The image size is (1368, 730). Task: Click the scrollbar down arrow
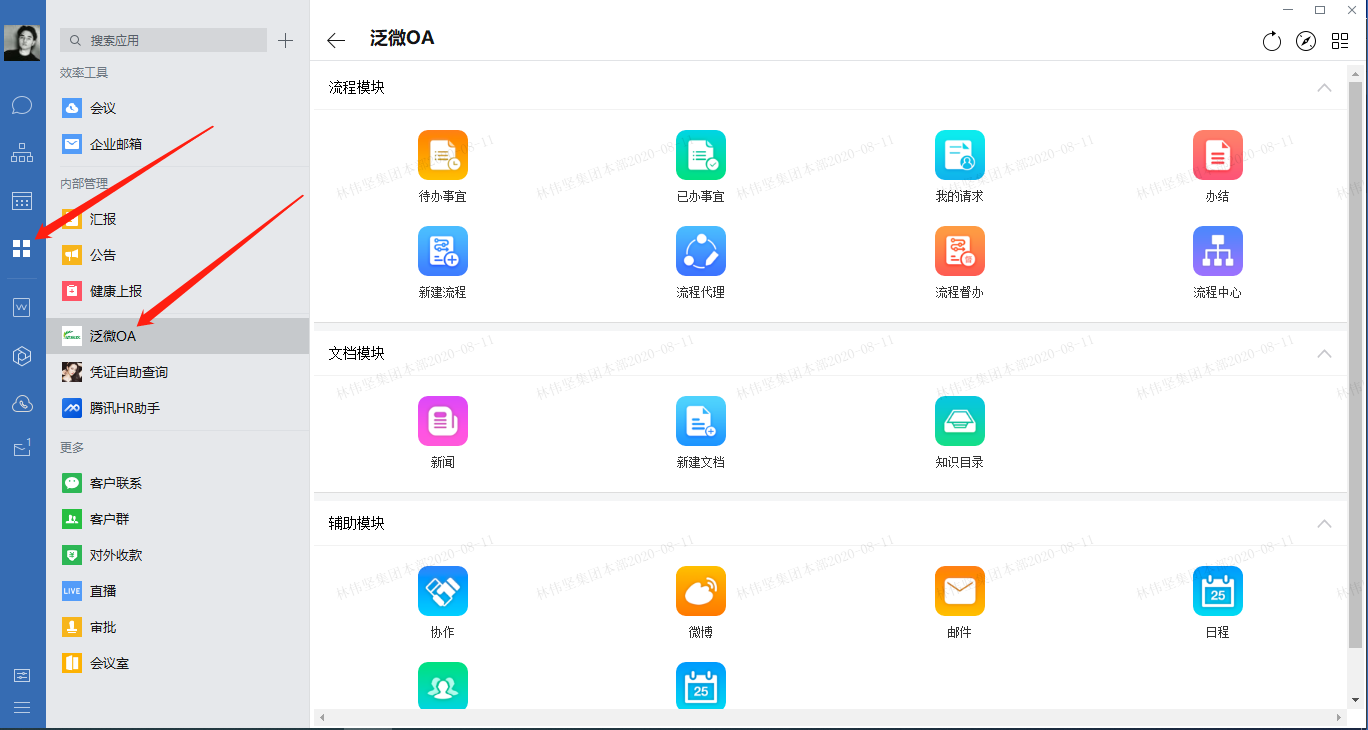(1355, 700)
